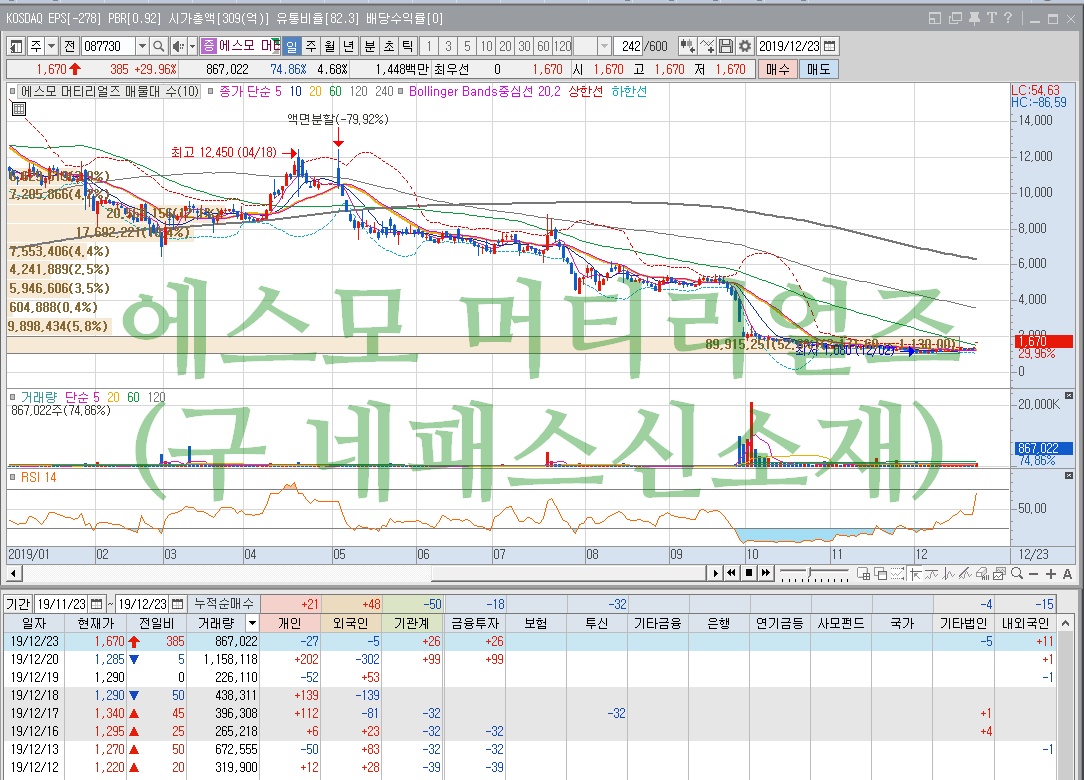Click the stop button below chart
Image resolution: width=1084 pixels, height=780 pixels.
(x=749, y=573)
